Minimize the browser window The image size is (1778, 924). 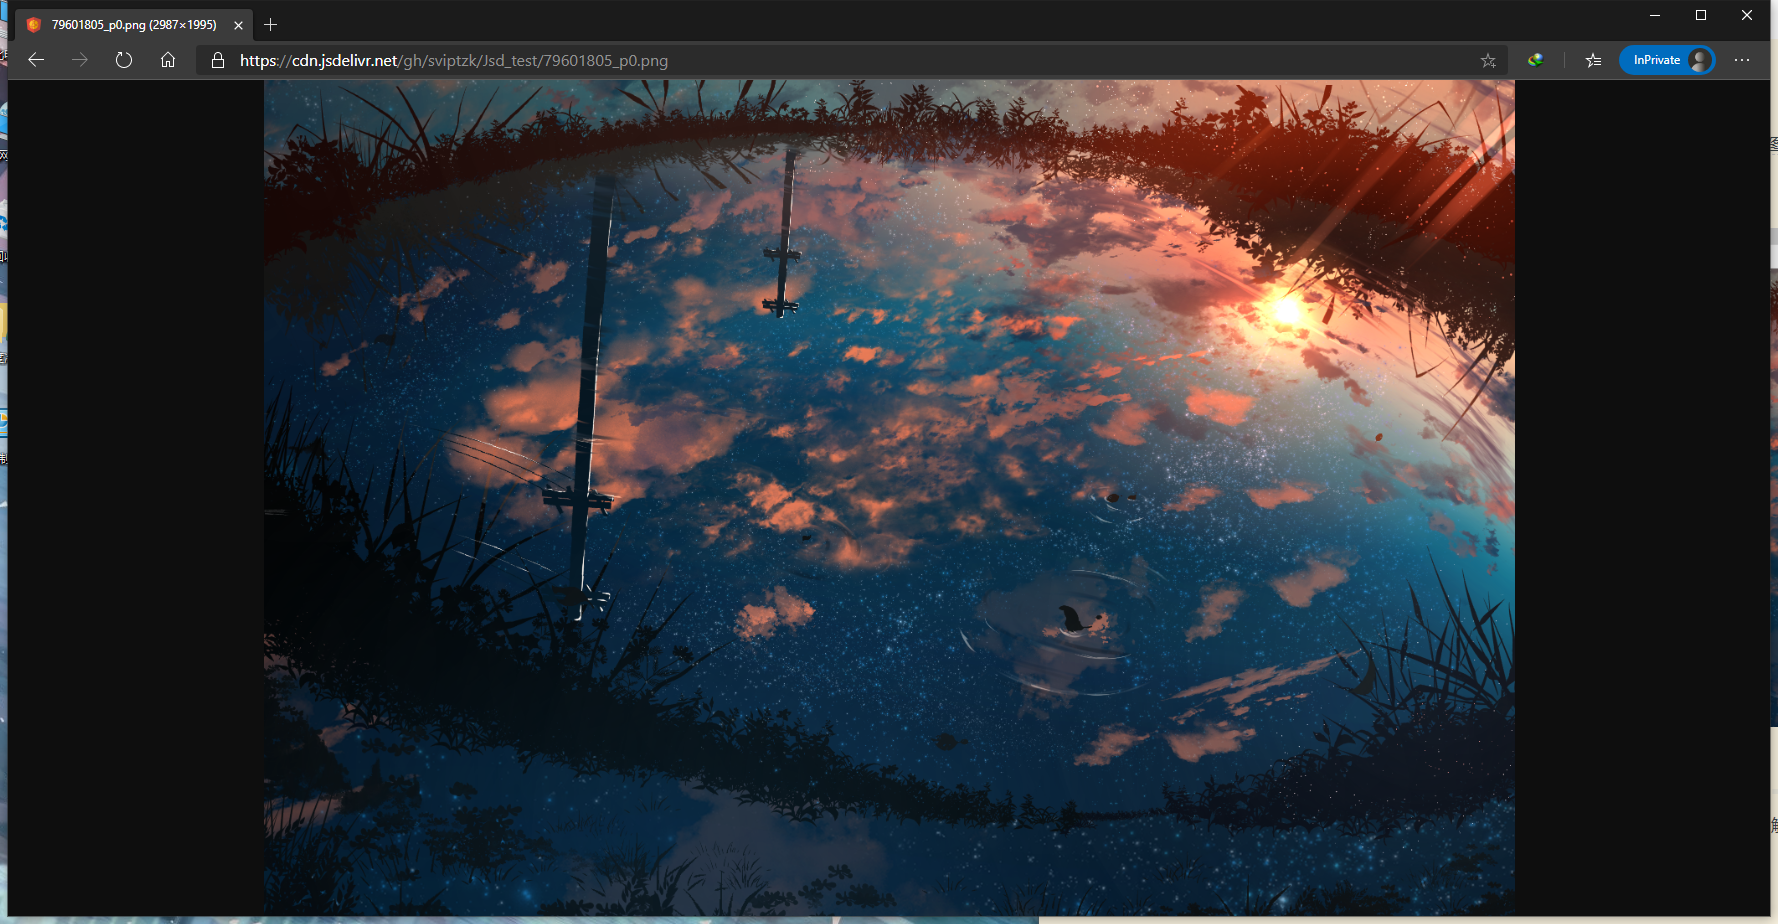click(x=1655, y=15)
